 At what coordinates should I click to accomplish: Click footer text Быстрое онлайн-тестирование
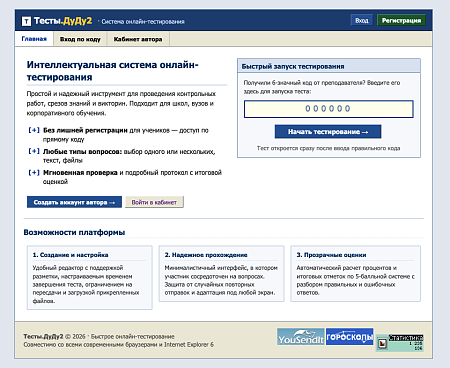coord(133,336)
